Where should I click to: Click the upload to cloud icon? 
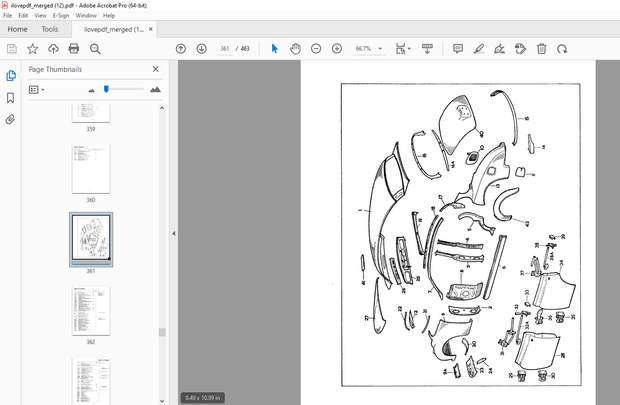point(53,49)
